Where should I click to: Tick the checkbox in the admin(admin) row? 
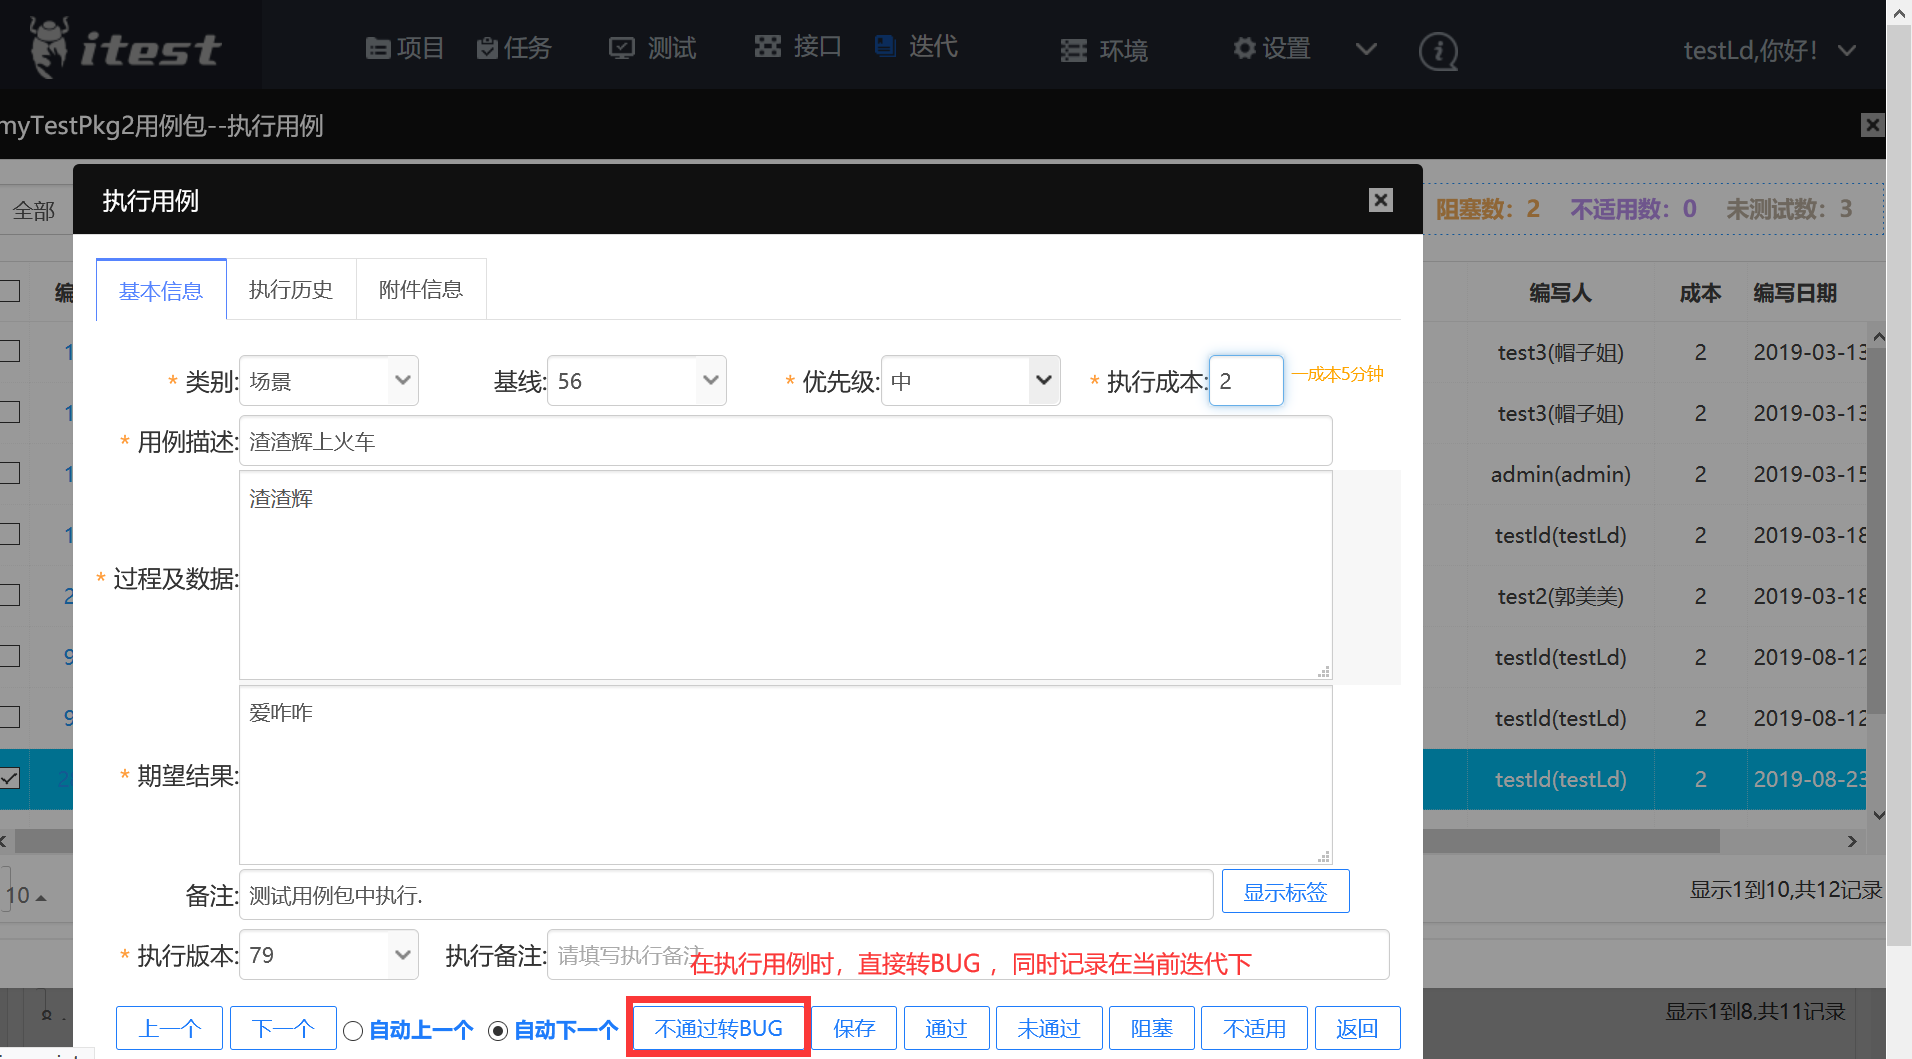coord(10,473)
